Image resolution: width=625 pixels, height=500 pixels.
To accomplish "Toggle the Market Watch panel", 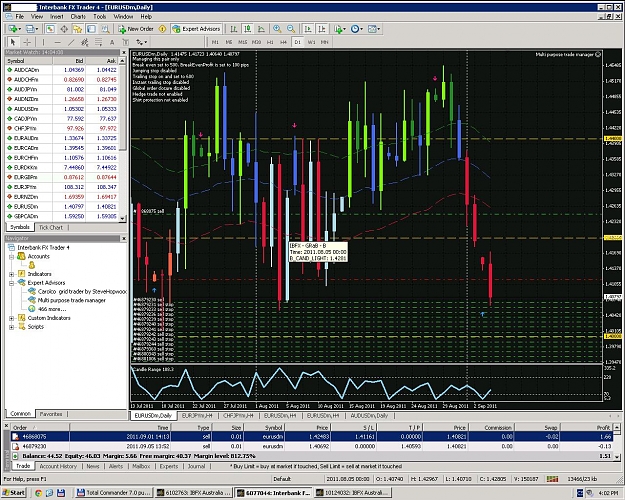I will [x=50, y=29].
